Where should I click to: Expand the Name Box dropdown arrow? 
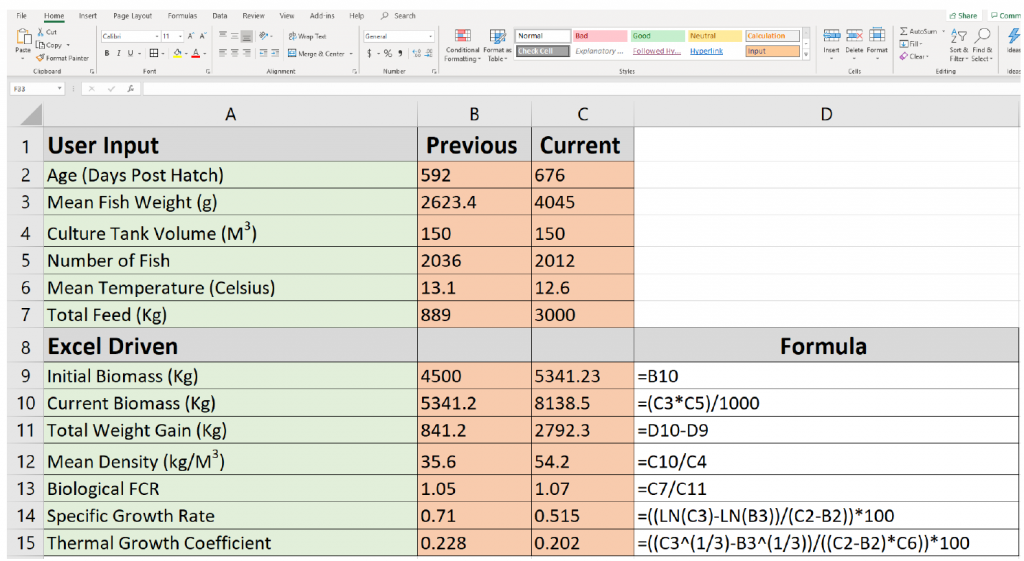pyautogui.click(x=59, y=89)
